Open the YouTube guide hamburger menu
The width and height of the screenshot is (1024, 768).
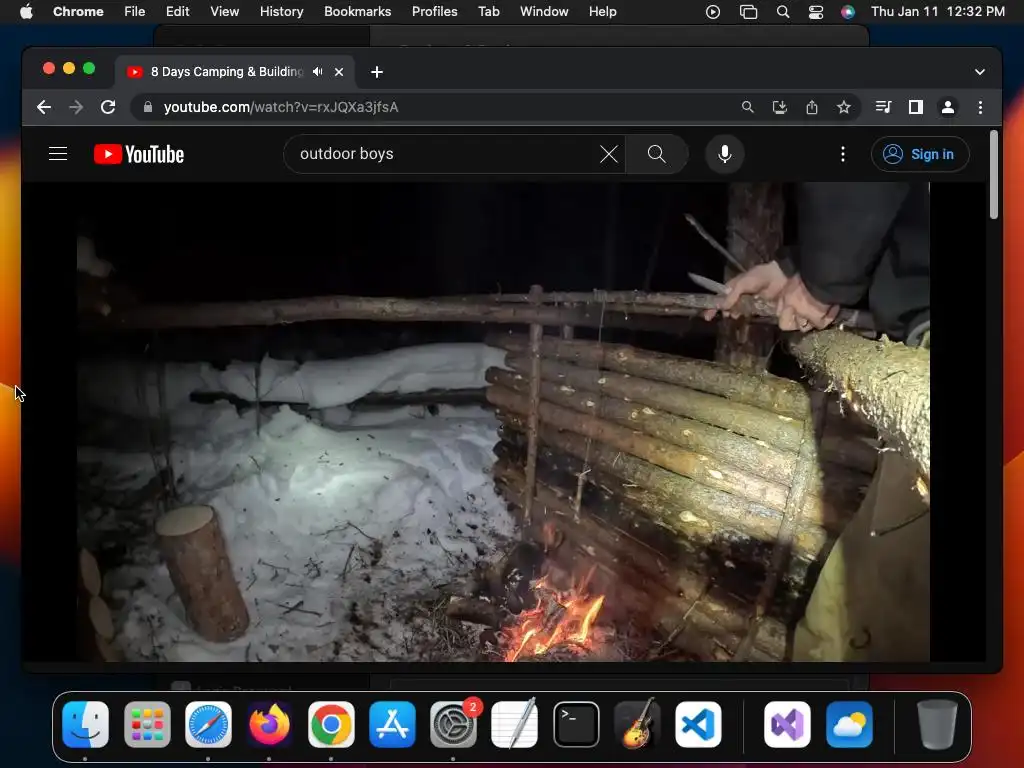pos(58,154)
